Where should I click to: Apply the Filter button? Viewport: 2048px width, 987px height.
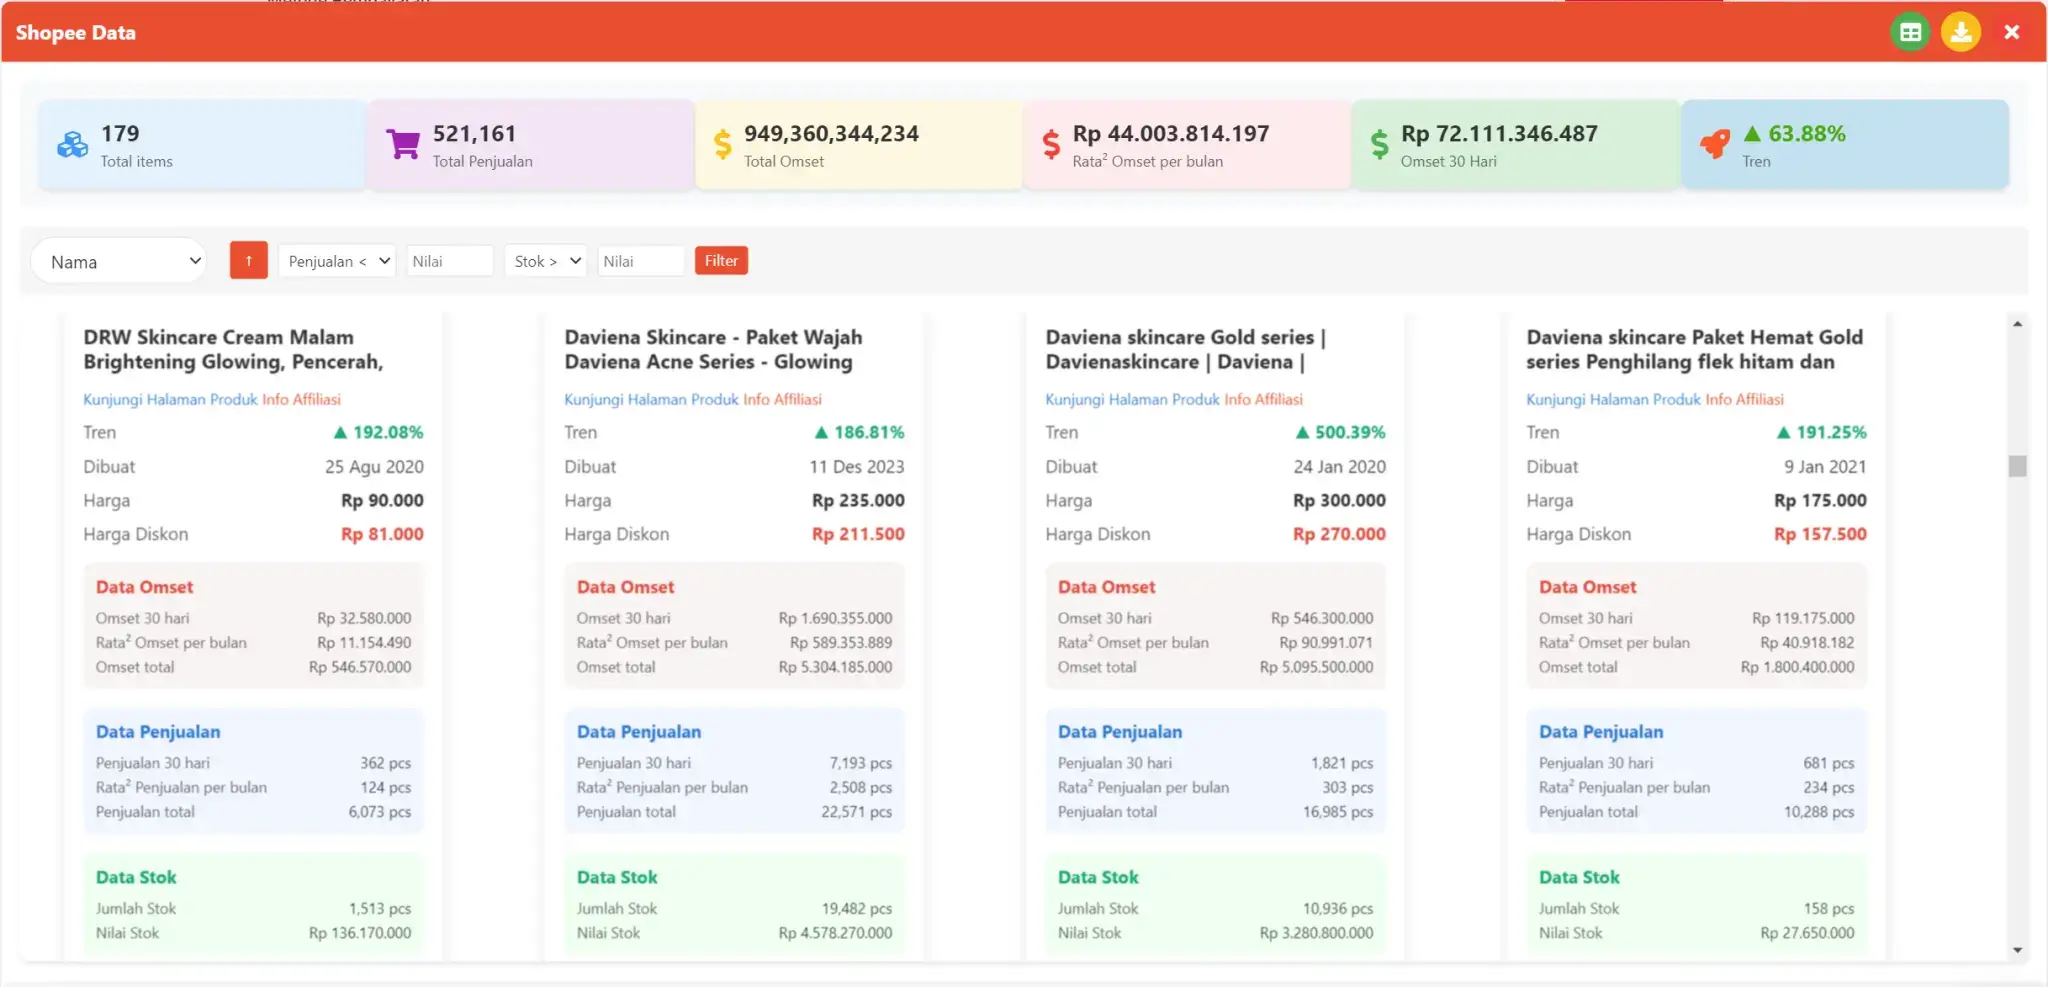[x=721, y=261]
